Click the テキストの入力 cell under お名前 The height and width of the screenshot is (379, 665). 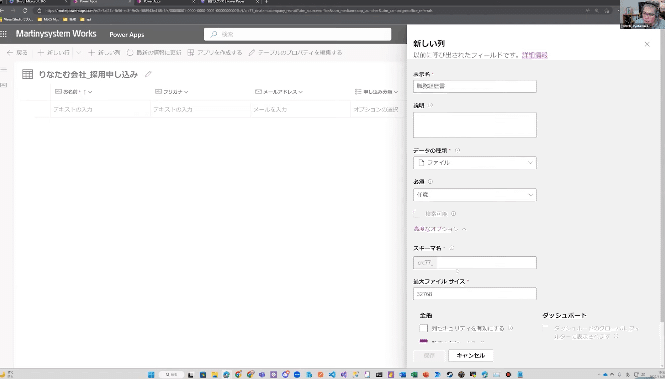[100, 109]
